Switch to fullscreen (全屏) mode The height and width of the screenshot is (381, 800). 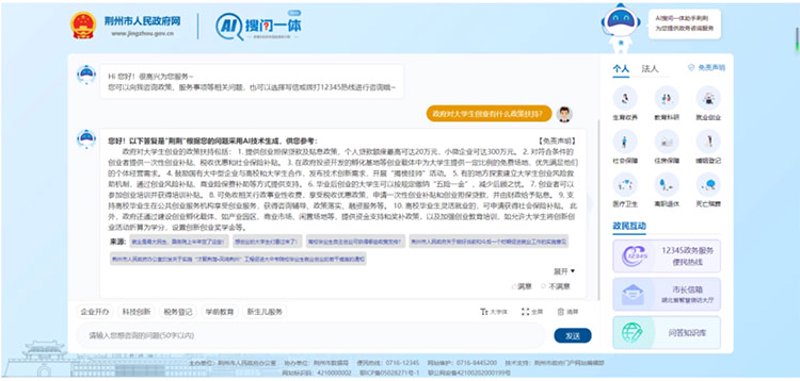[x=533, y=312]
